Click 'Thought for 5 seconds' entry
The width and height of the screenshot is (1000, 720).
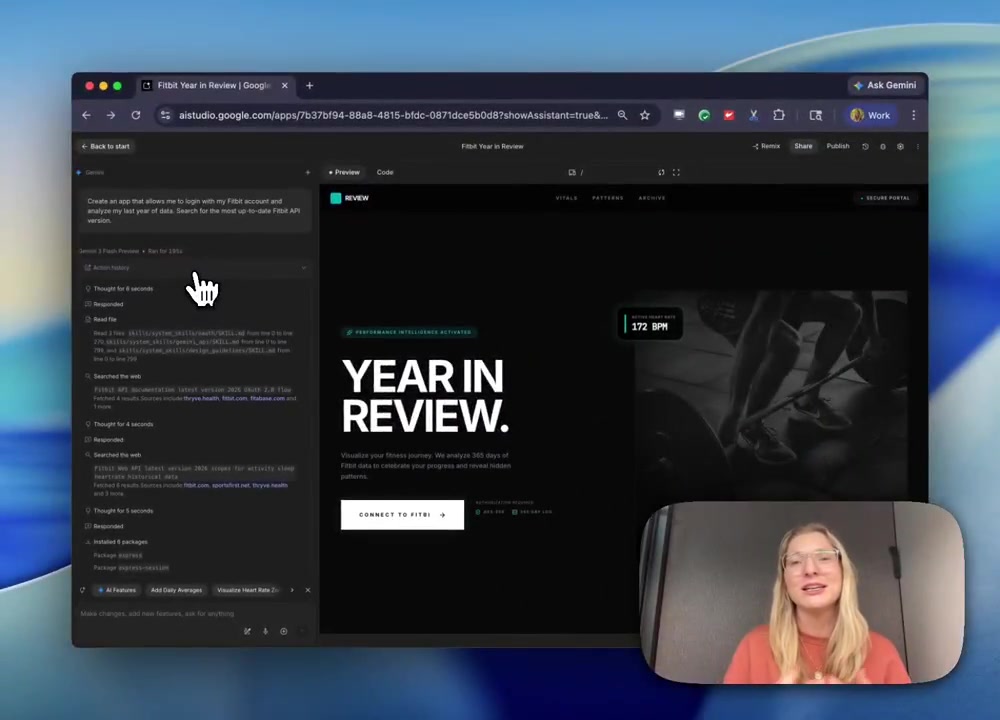(x=119, y=511)
